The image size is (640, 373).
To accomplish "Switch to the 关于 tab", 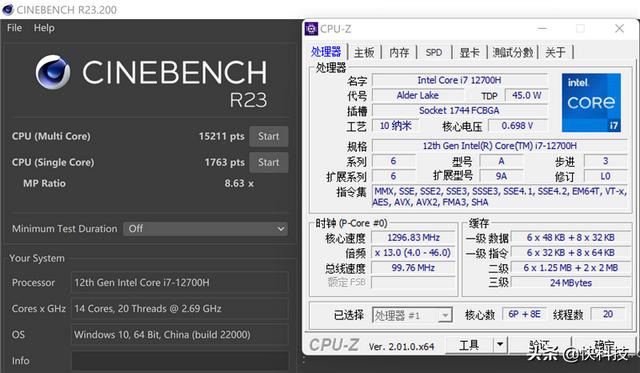I will coord(556,52).
